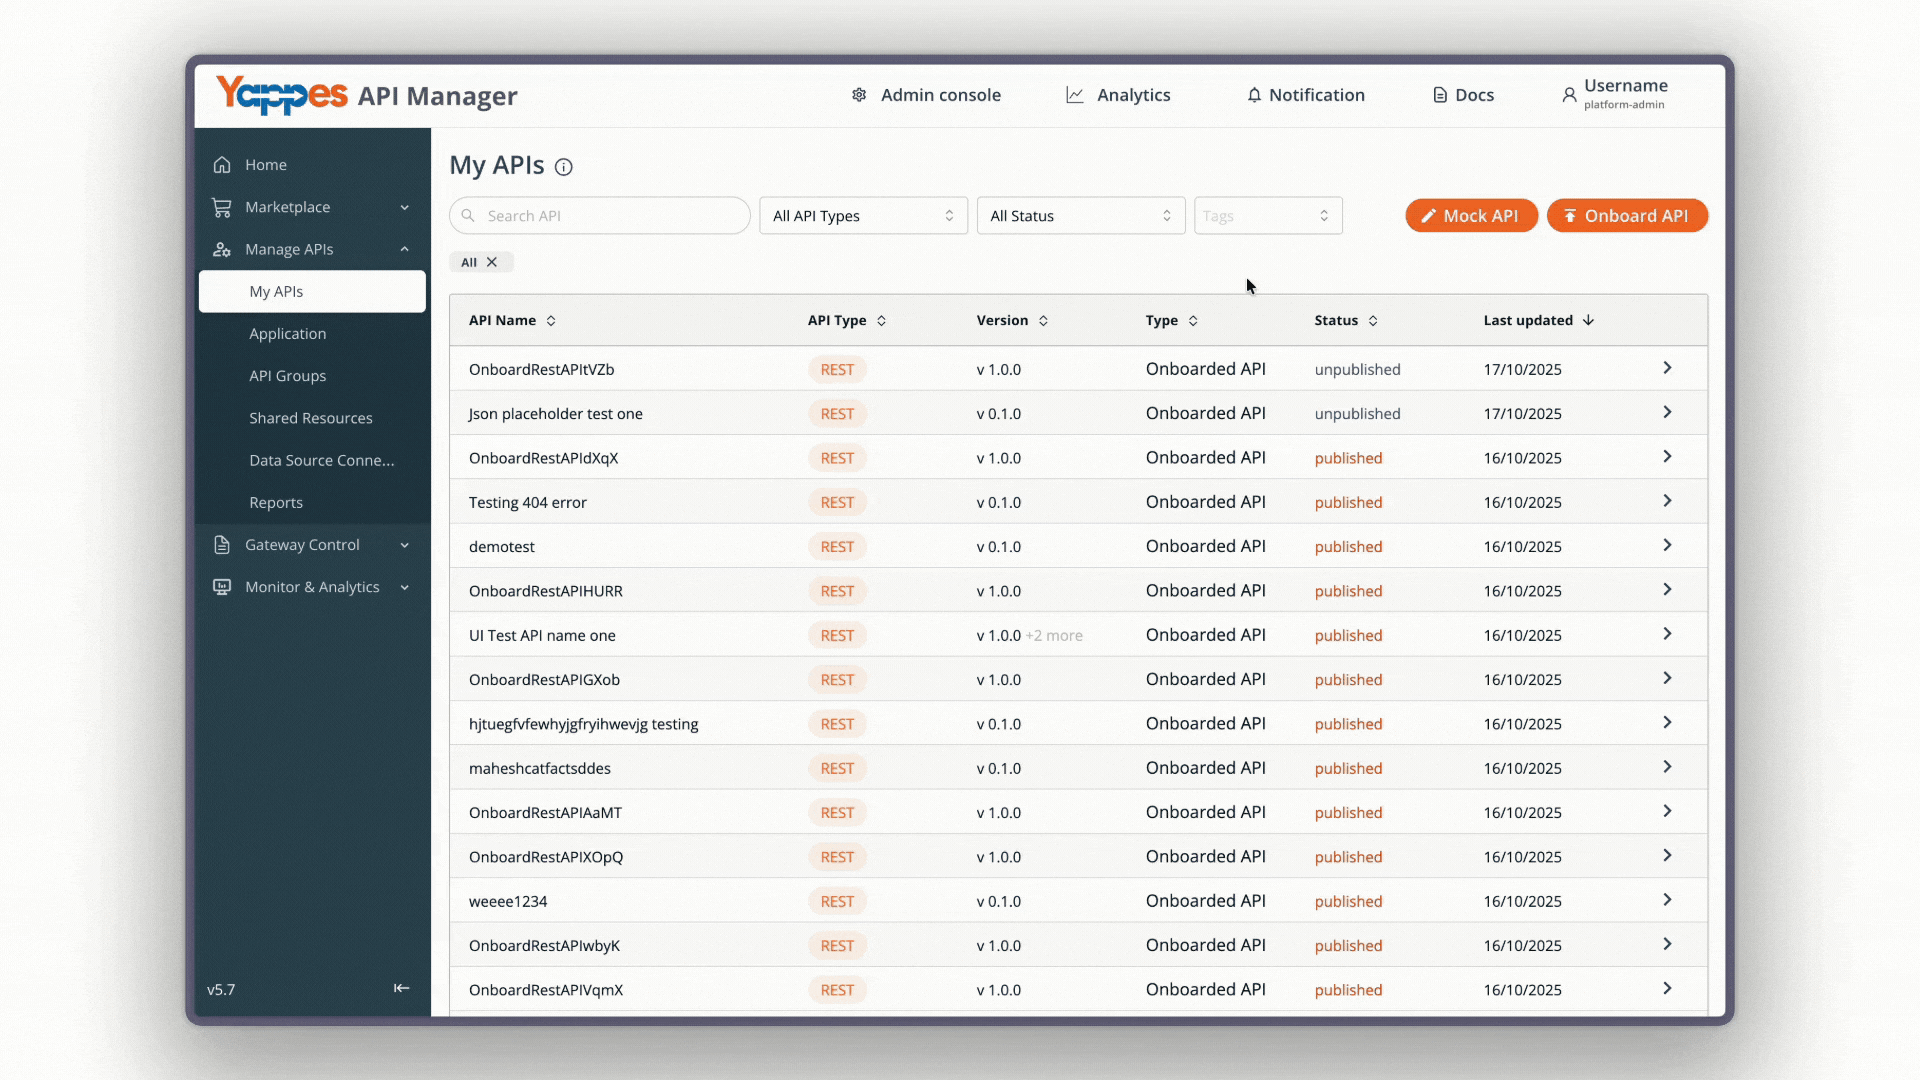Image resolution: width=1920 pixels, height=1080 pixels.
Task: Click OnboardRestAPIwbyK API name
Action: tap(544, 946)
